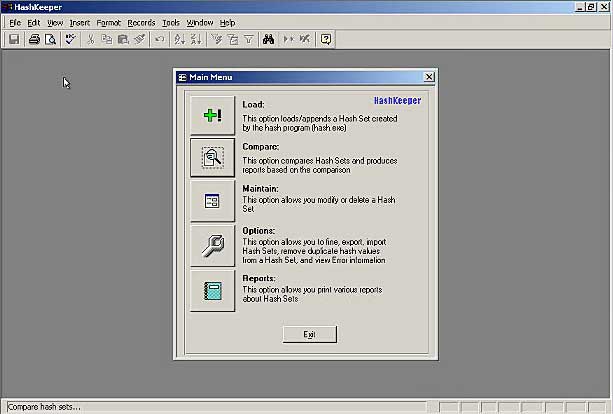
Task: Open Options with the wrench button
Action: [213, 245]
